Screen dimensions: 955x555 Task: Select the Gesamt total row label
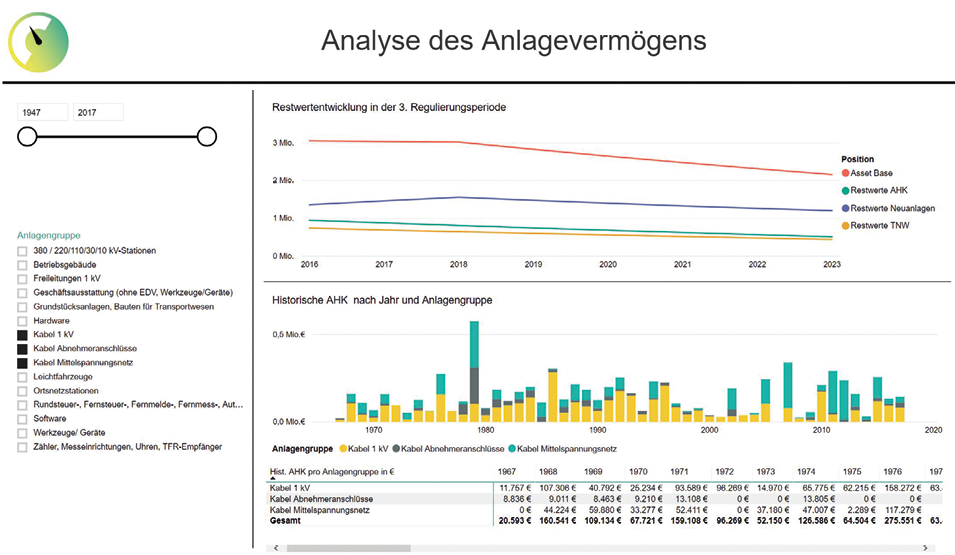287,520
